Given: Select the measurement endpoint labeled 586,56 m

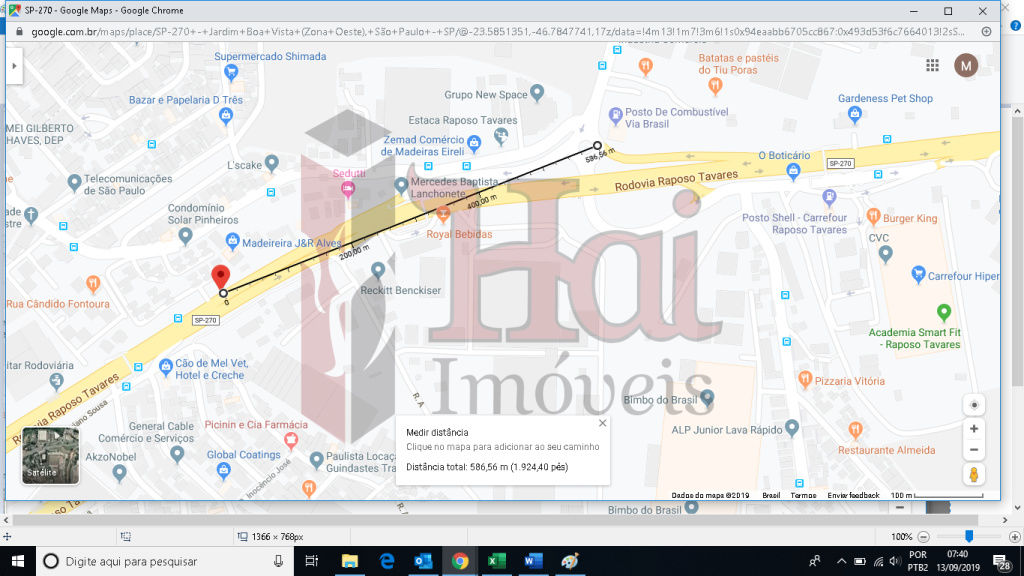Looking at the screenshot, I should [597, 146].
